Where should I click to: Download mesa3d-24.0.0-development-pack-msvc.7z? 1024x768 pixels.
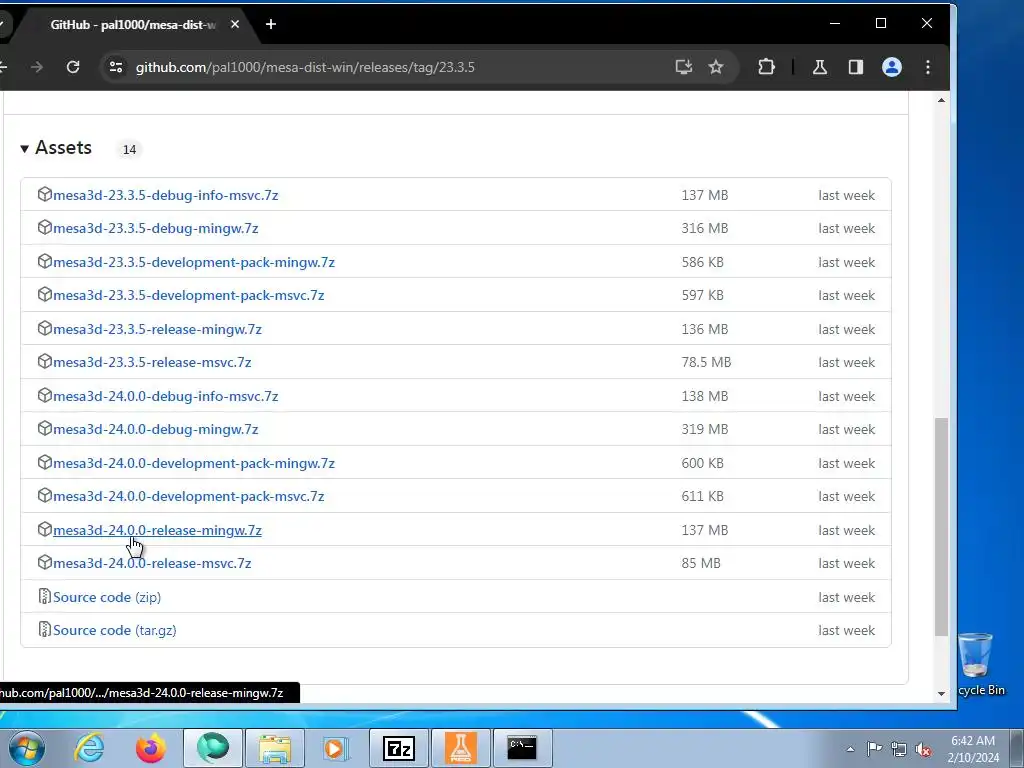[x=188, y=496]
